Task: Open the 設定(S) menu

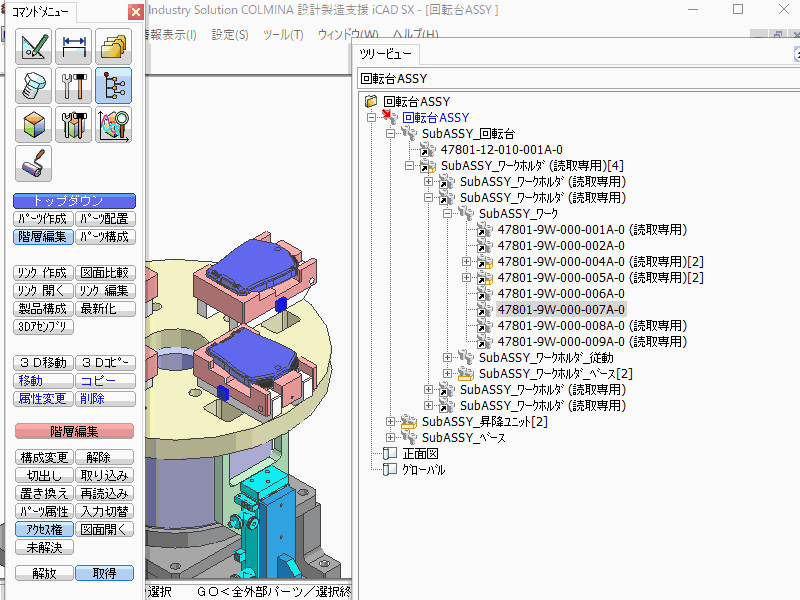Action: [x=229, y=35]
